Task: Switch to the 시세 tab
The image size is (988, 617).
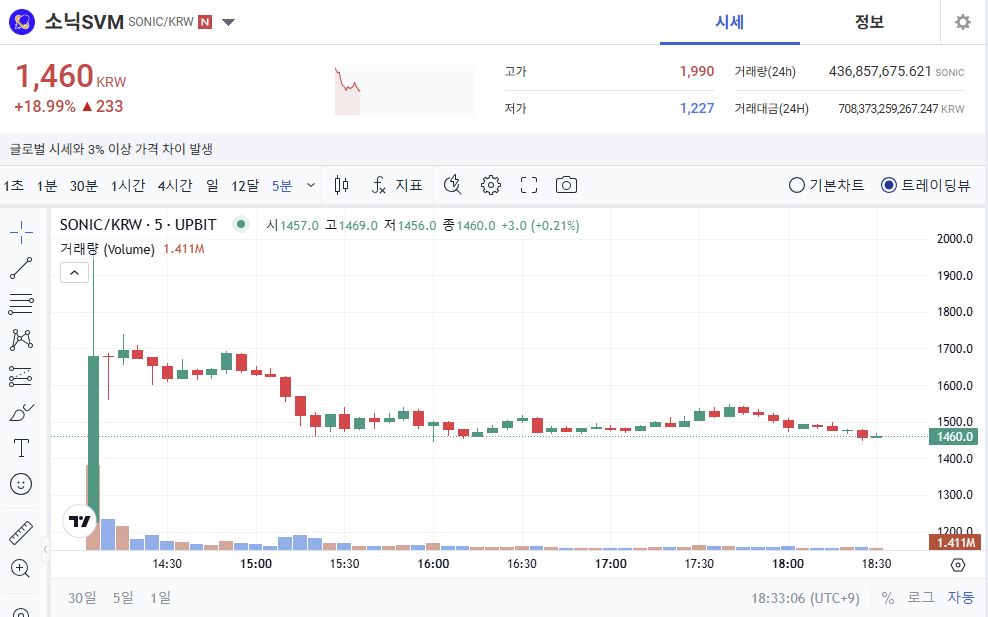Action: coord(729,22)
